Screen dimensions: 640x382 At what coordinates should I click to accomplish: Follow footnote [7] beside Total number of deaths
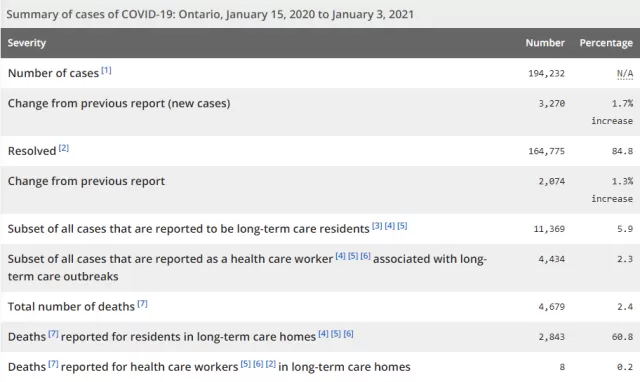tap(142, 304)
